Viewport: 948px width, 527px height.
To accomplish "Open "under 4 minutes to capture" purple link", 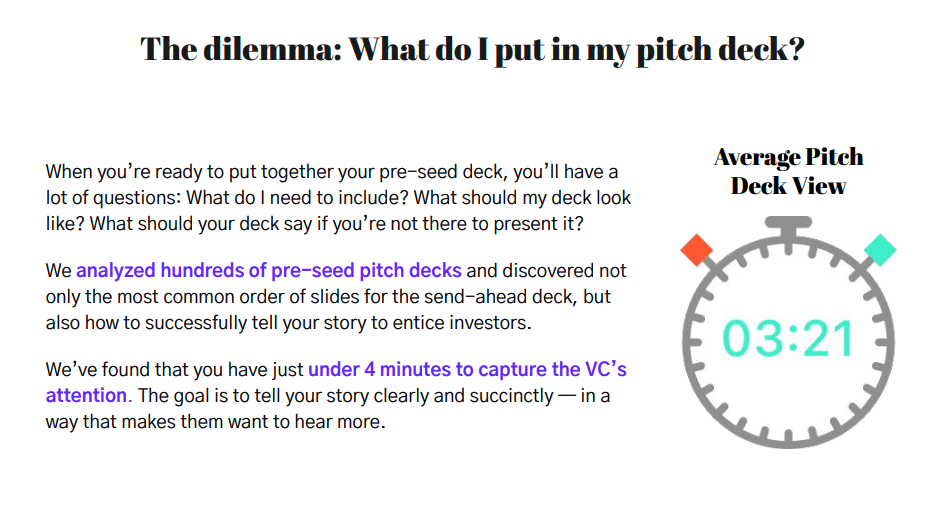I will click(467, 370).
